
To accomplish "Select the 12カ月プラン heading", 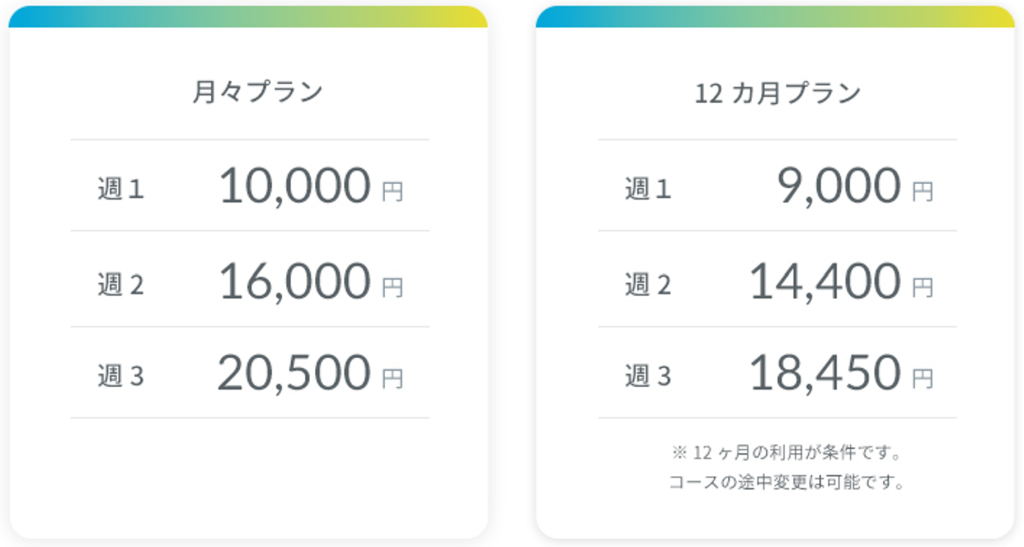I will tap(778, 93).
